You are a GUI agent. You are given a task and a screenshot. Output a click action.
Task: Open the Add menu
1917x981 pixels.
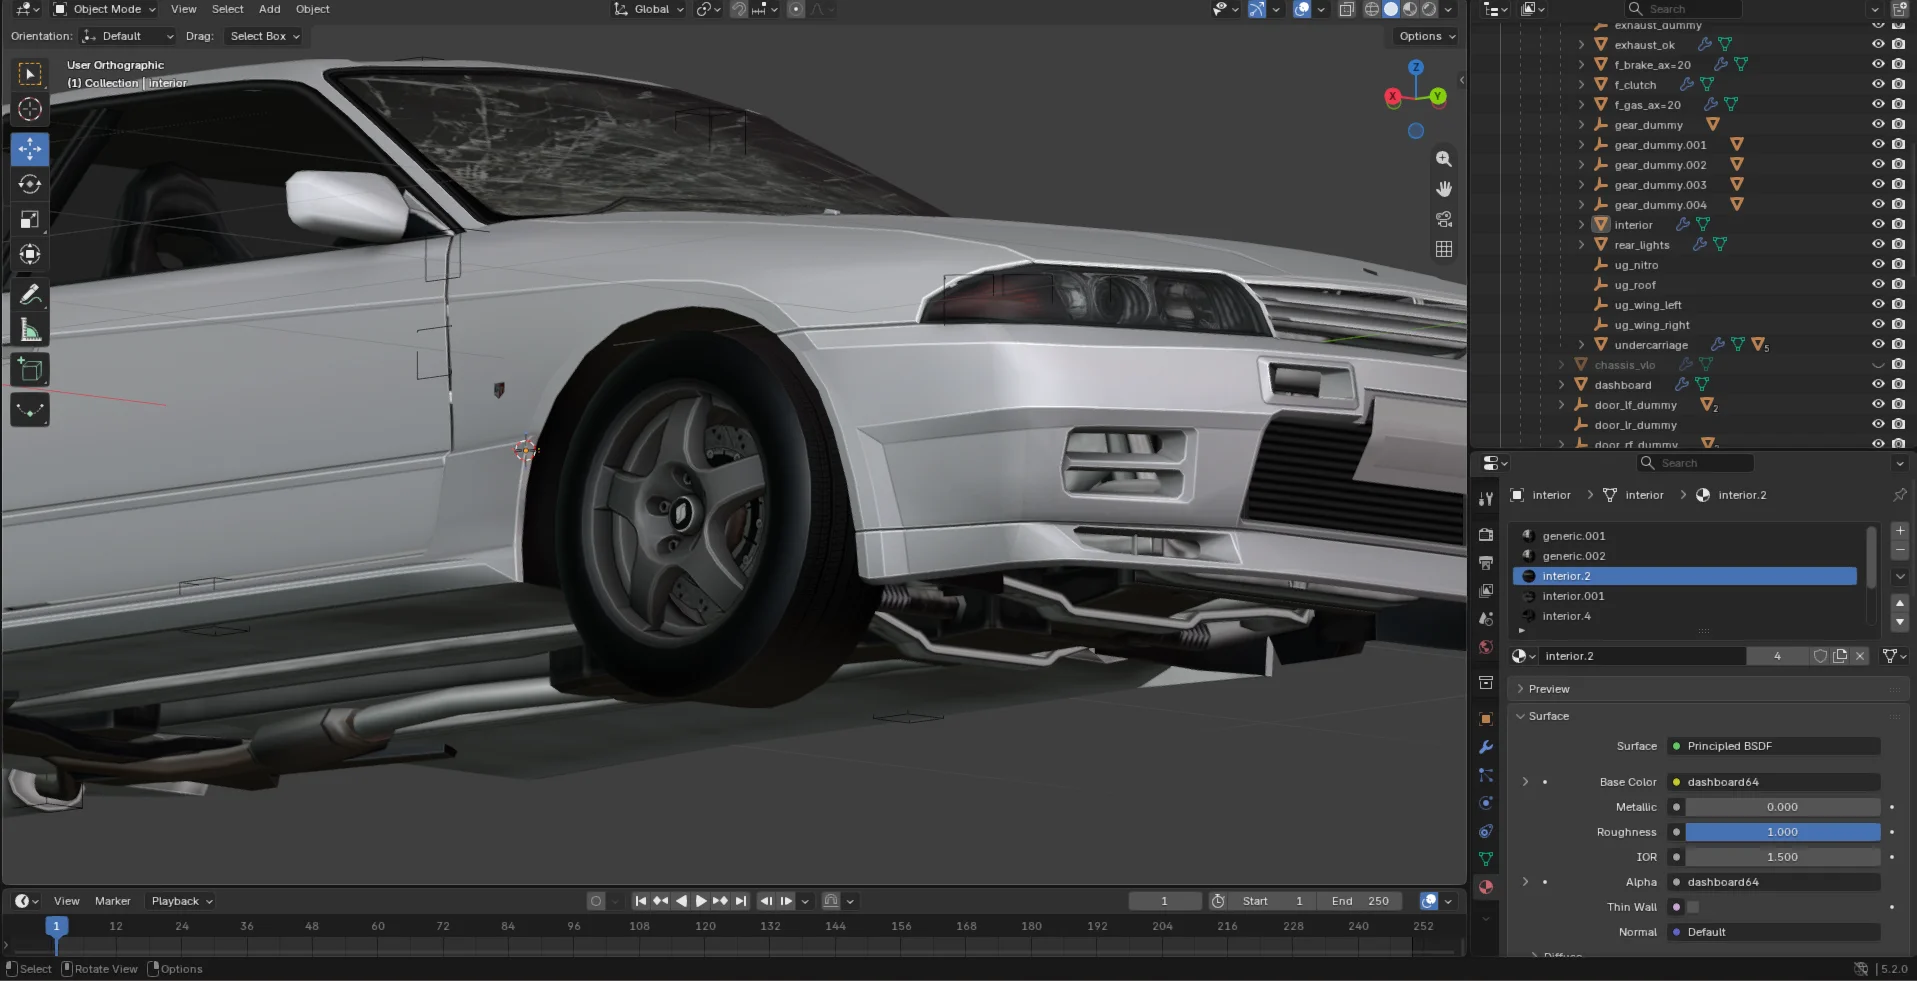click(270, 9)
